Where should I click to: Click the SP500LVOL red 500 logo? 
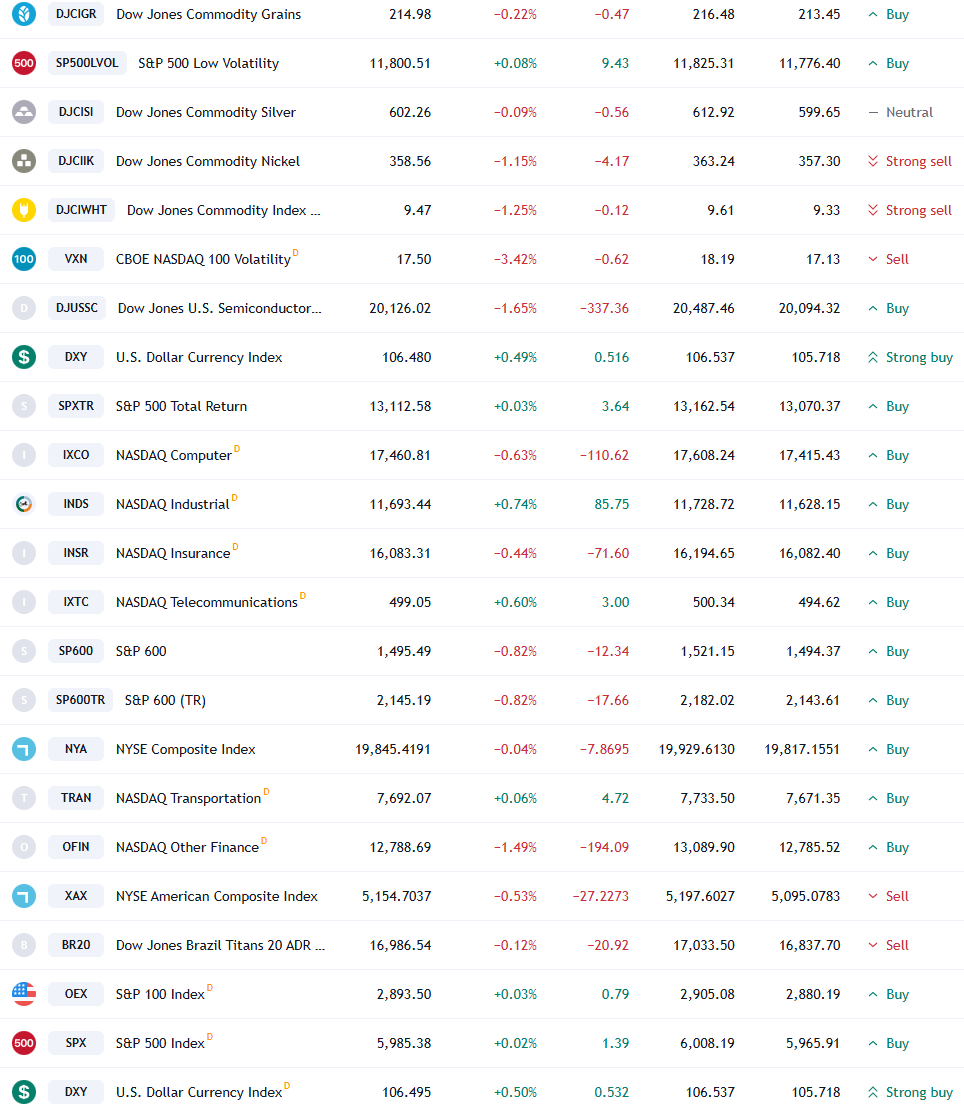click(24, 63)
